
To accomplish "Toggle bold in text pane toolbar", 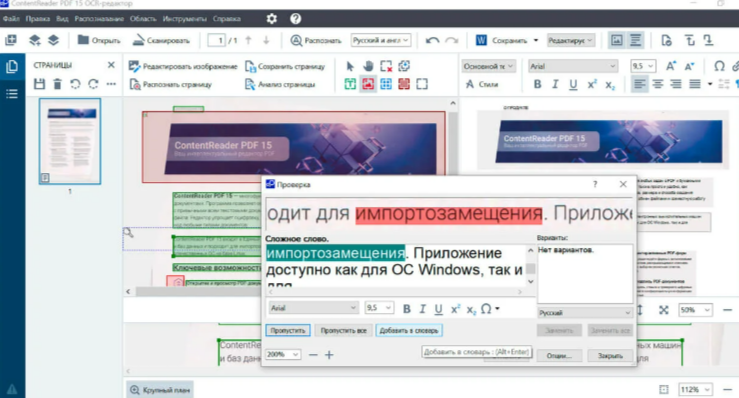I will 537,84.
